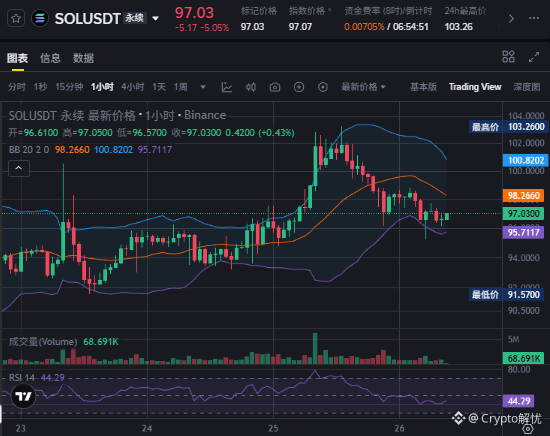The image size is (550, 436).
Task: Click the 最低价 91.5700 marker
Action: (506, 295)
